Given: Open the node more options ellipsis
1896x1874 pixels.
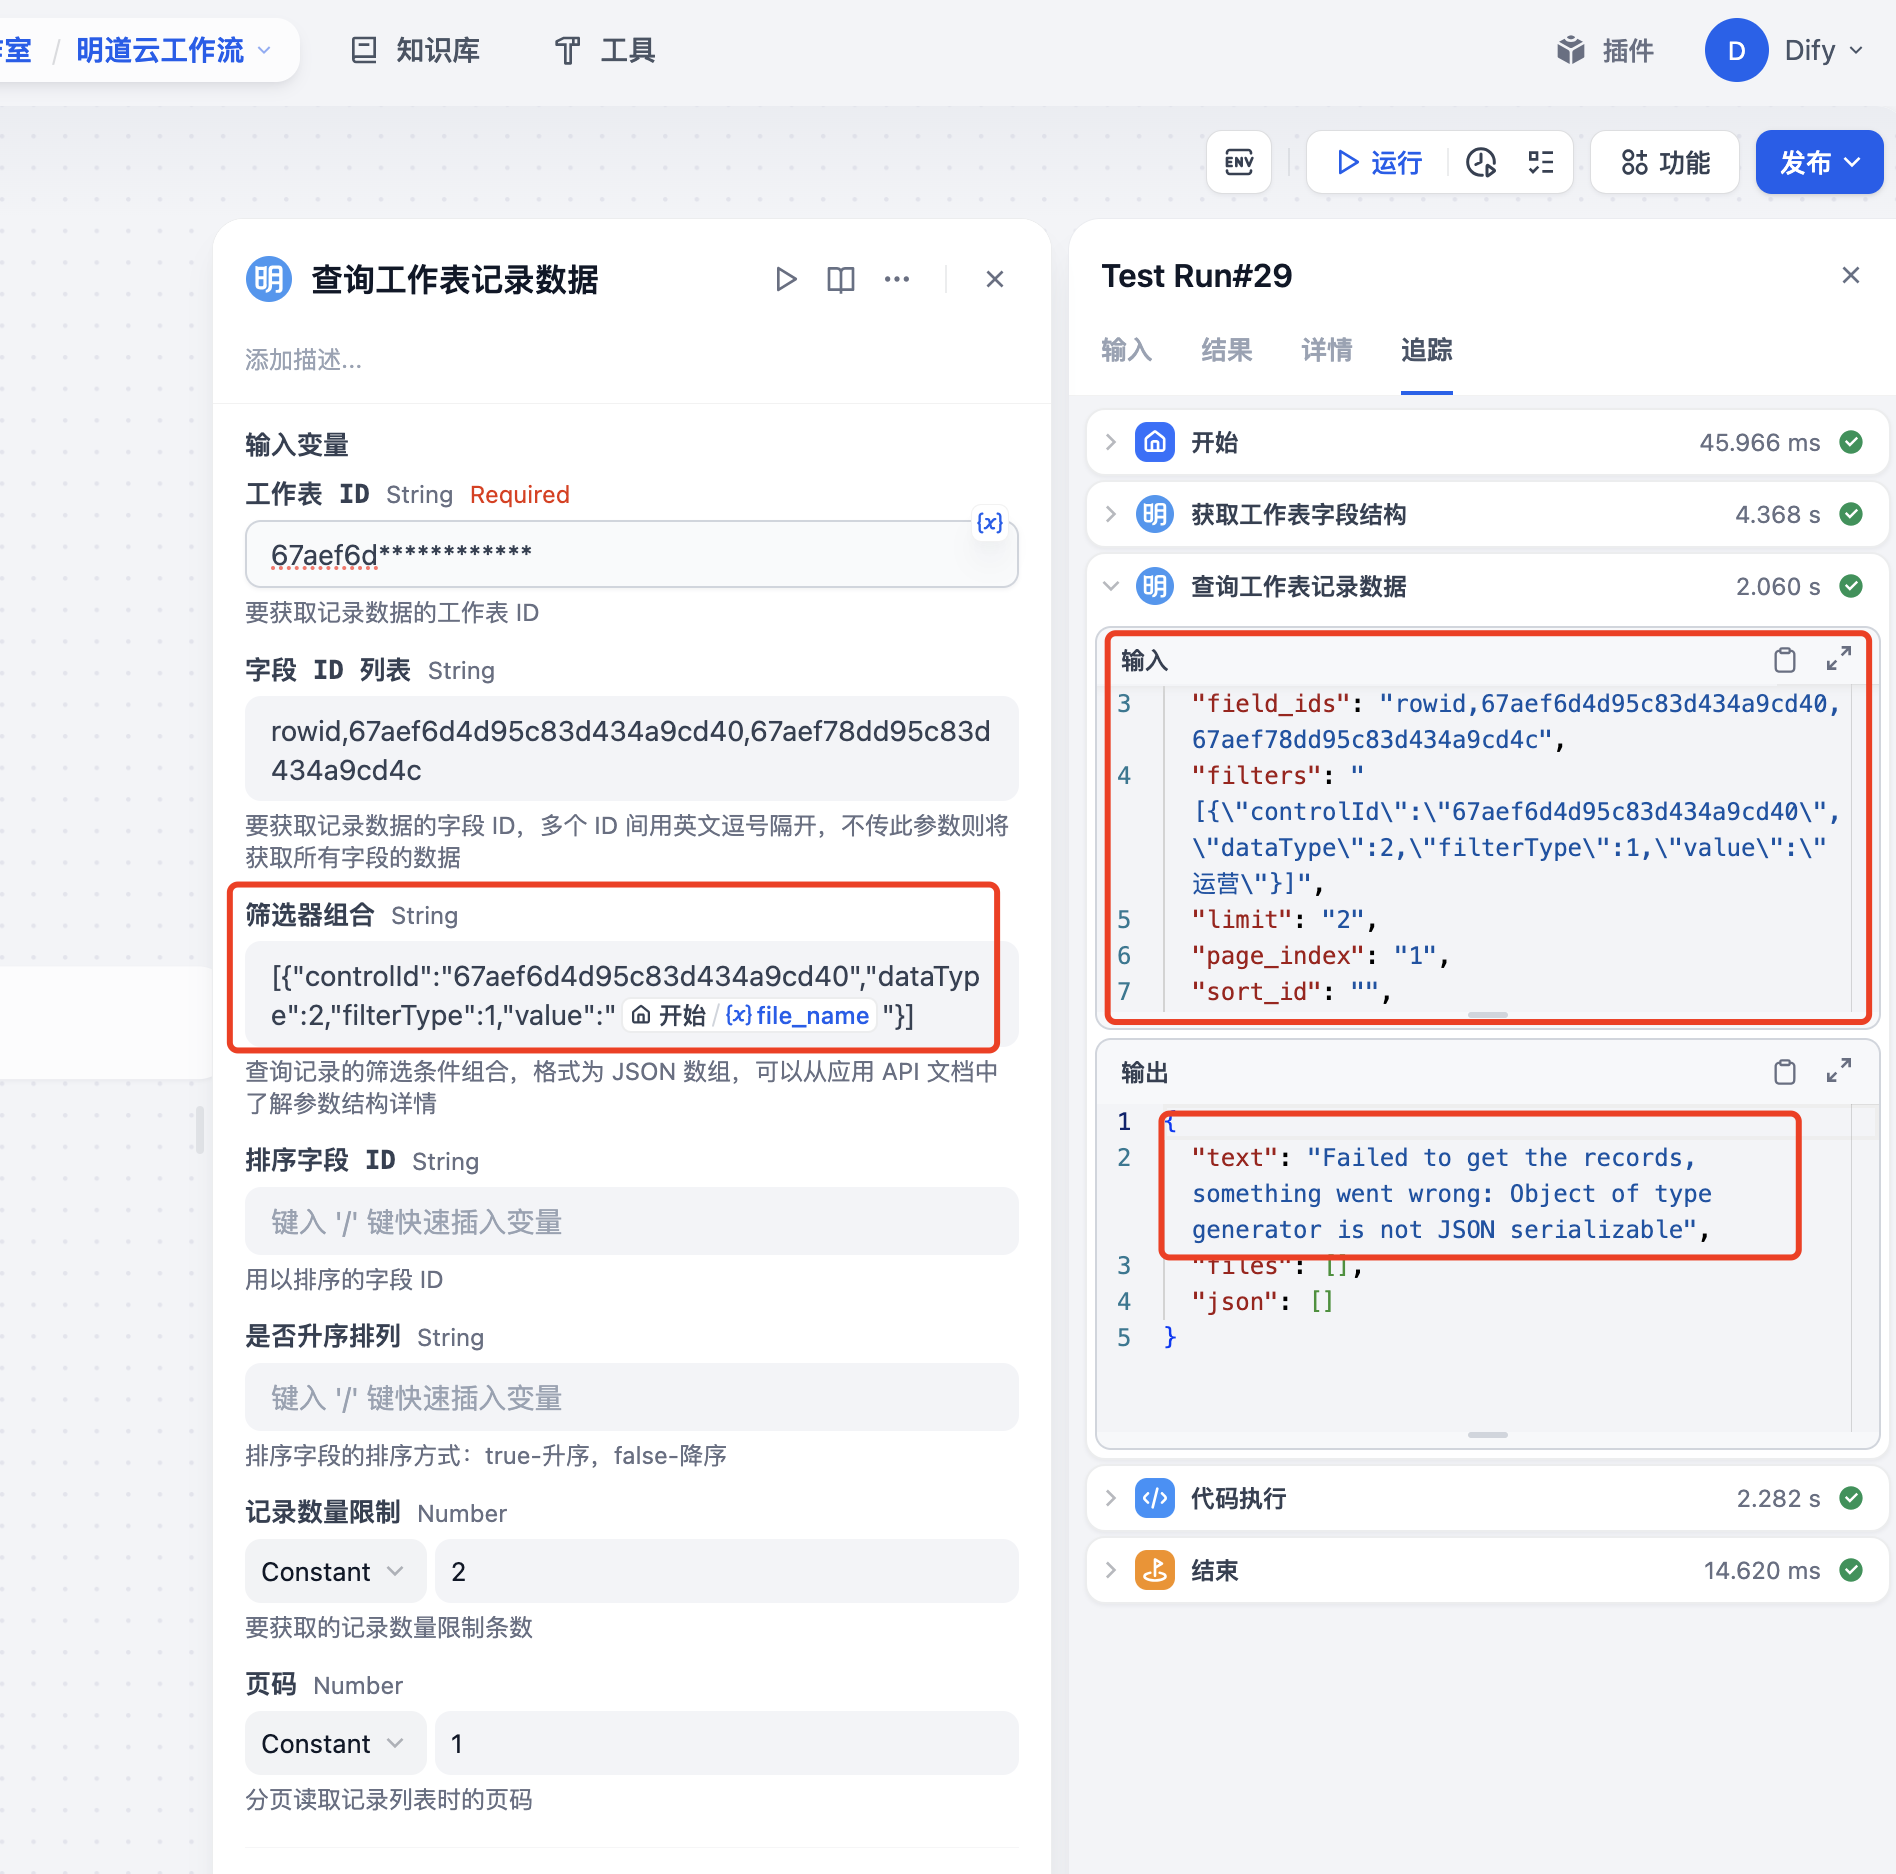Looking at the screenshot, I should [x=896, y=279].
